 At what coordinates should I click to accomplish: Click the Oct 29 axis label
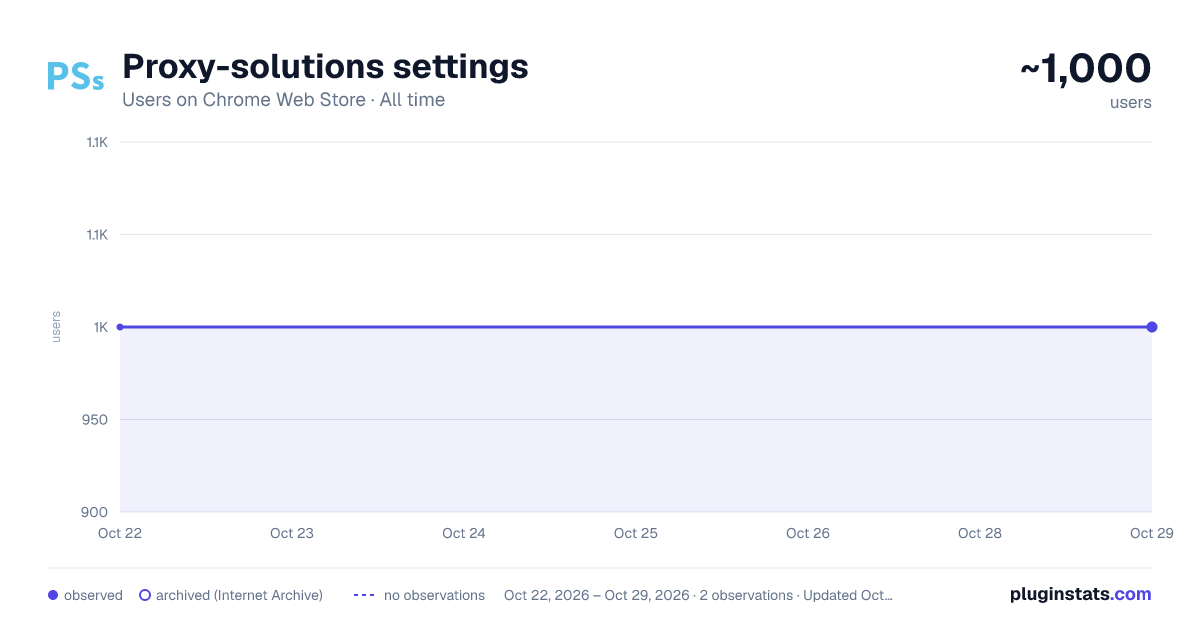coord(1152,533)
